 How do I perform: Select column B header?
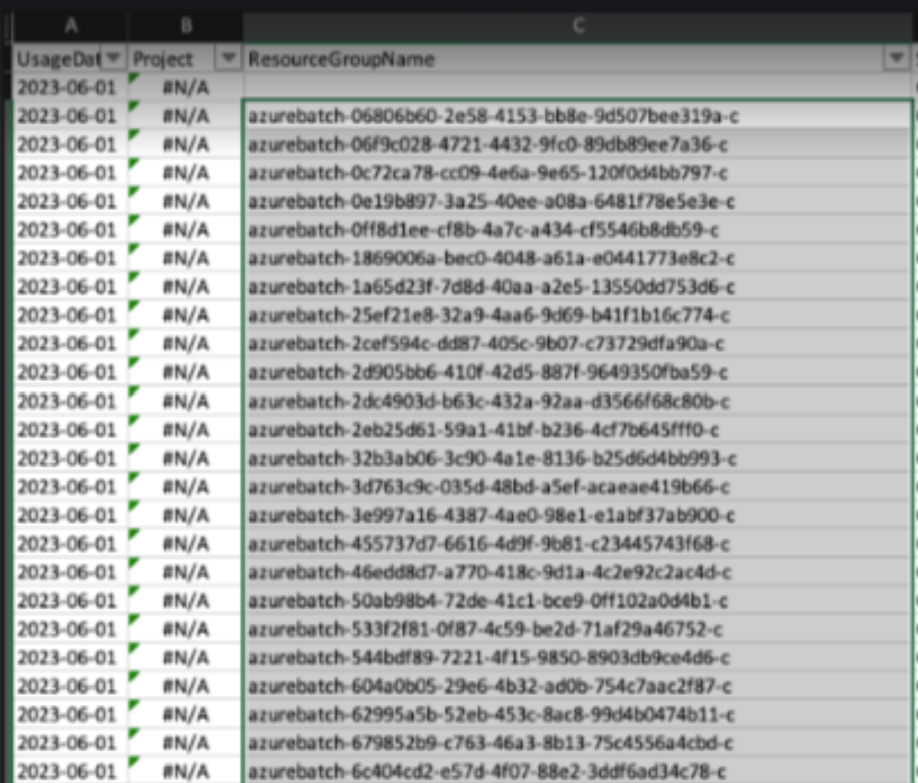[186, 26]
